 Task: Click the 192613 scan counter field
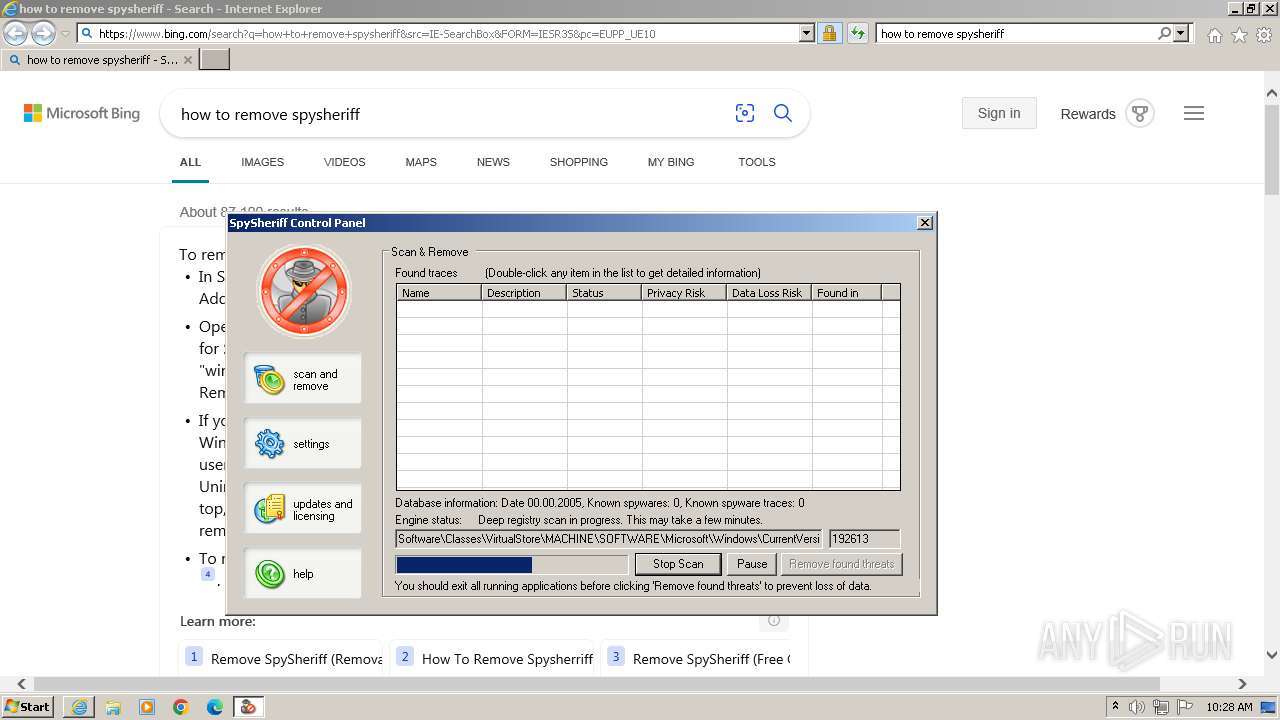864,539
